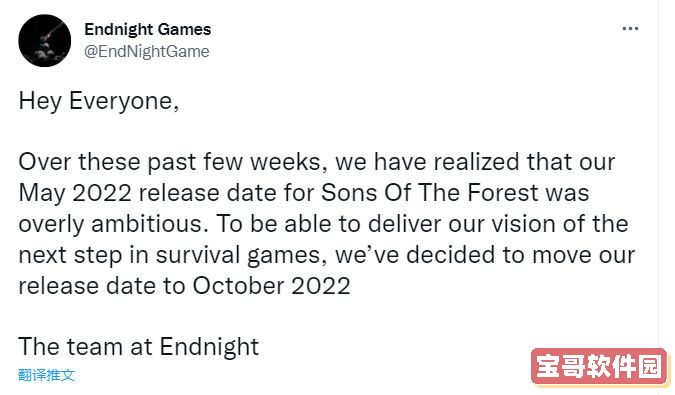The image size is (675, 395).
Task: Select the 'Sons Of The Forest' title text
Action: tap(430, 192)
